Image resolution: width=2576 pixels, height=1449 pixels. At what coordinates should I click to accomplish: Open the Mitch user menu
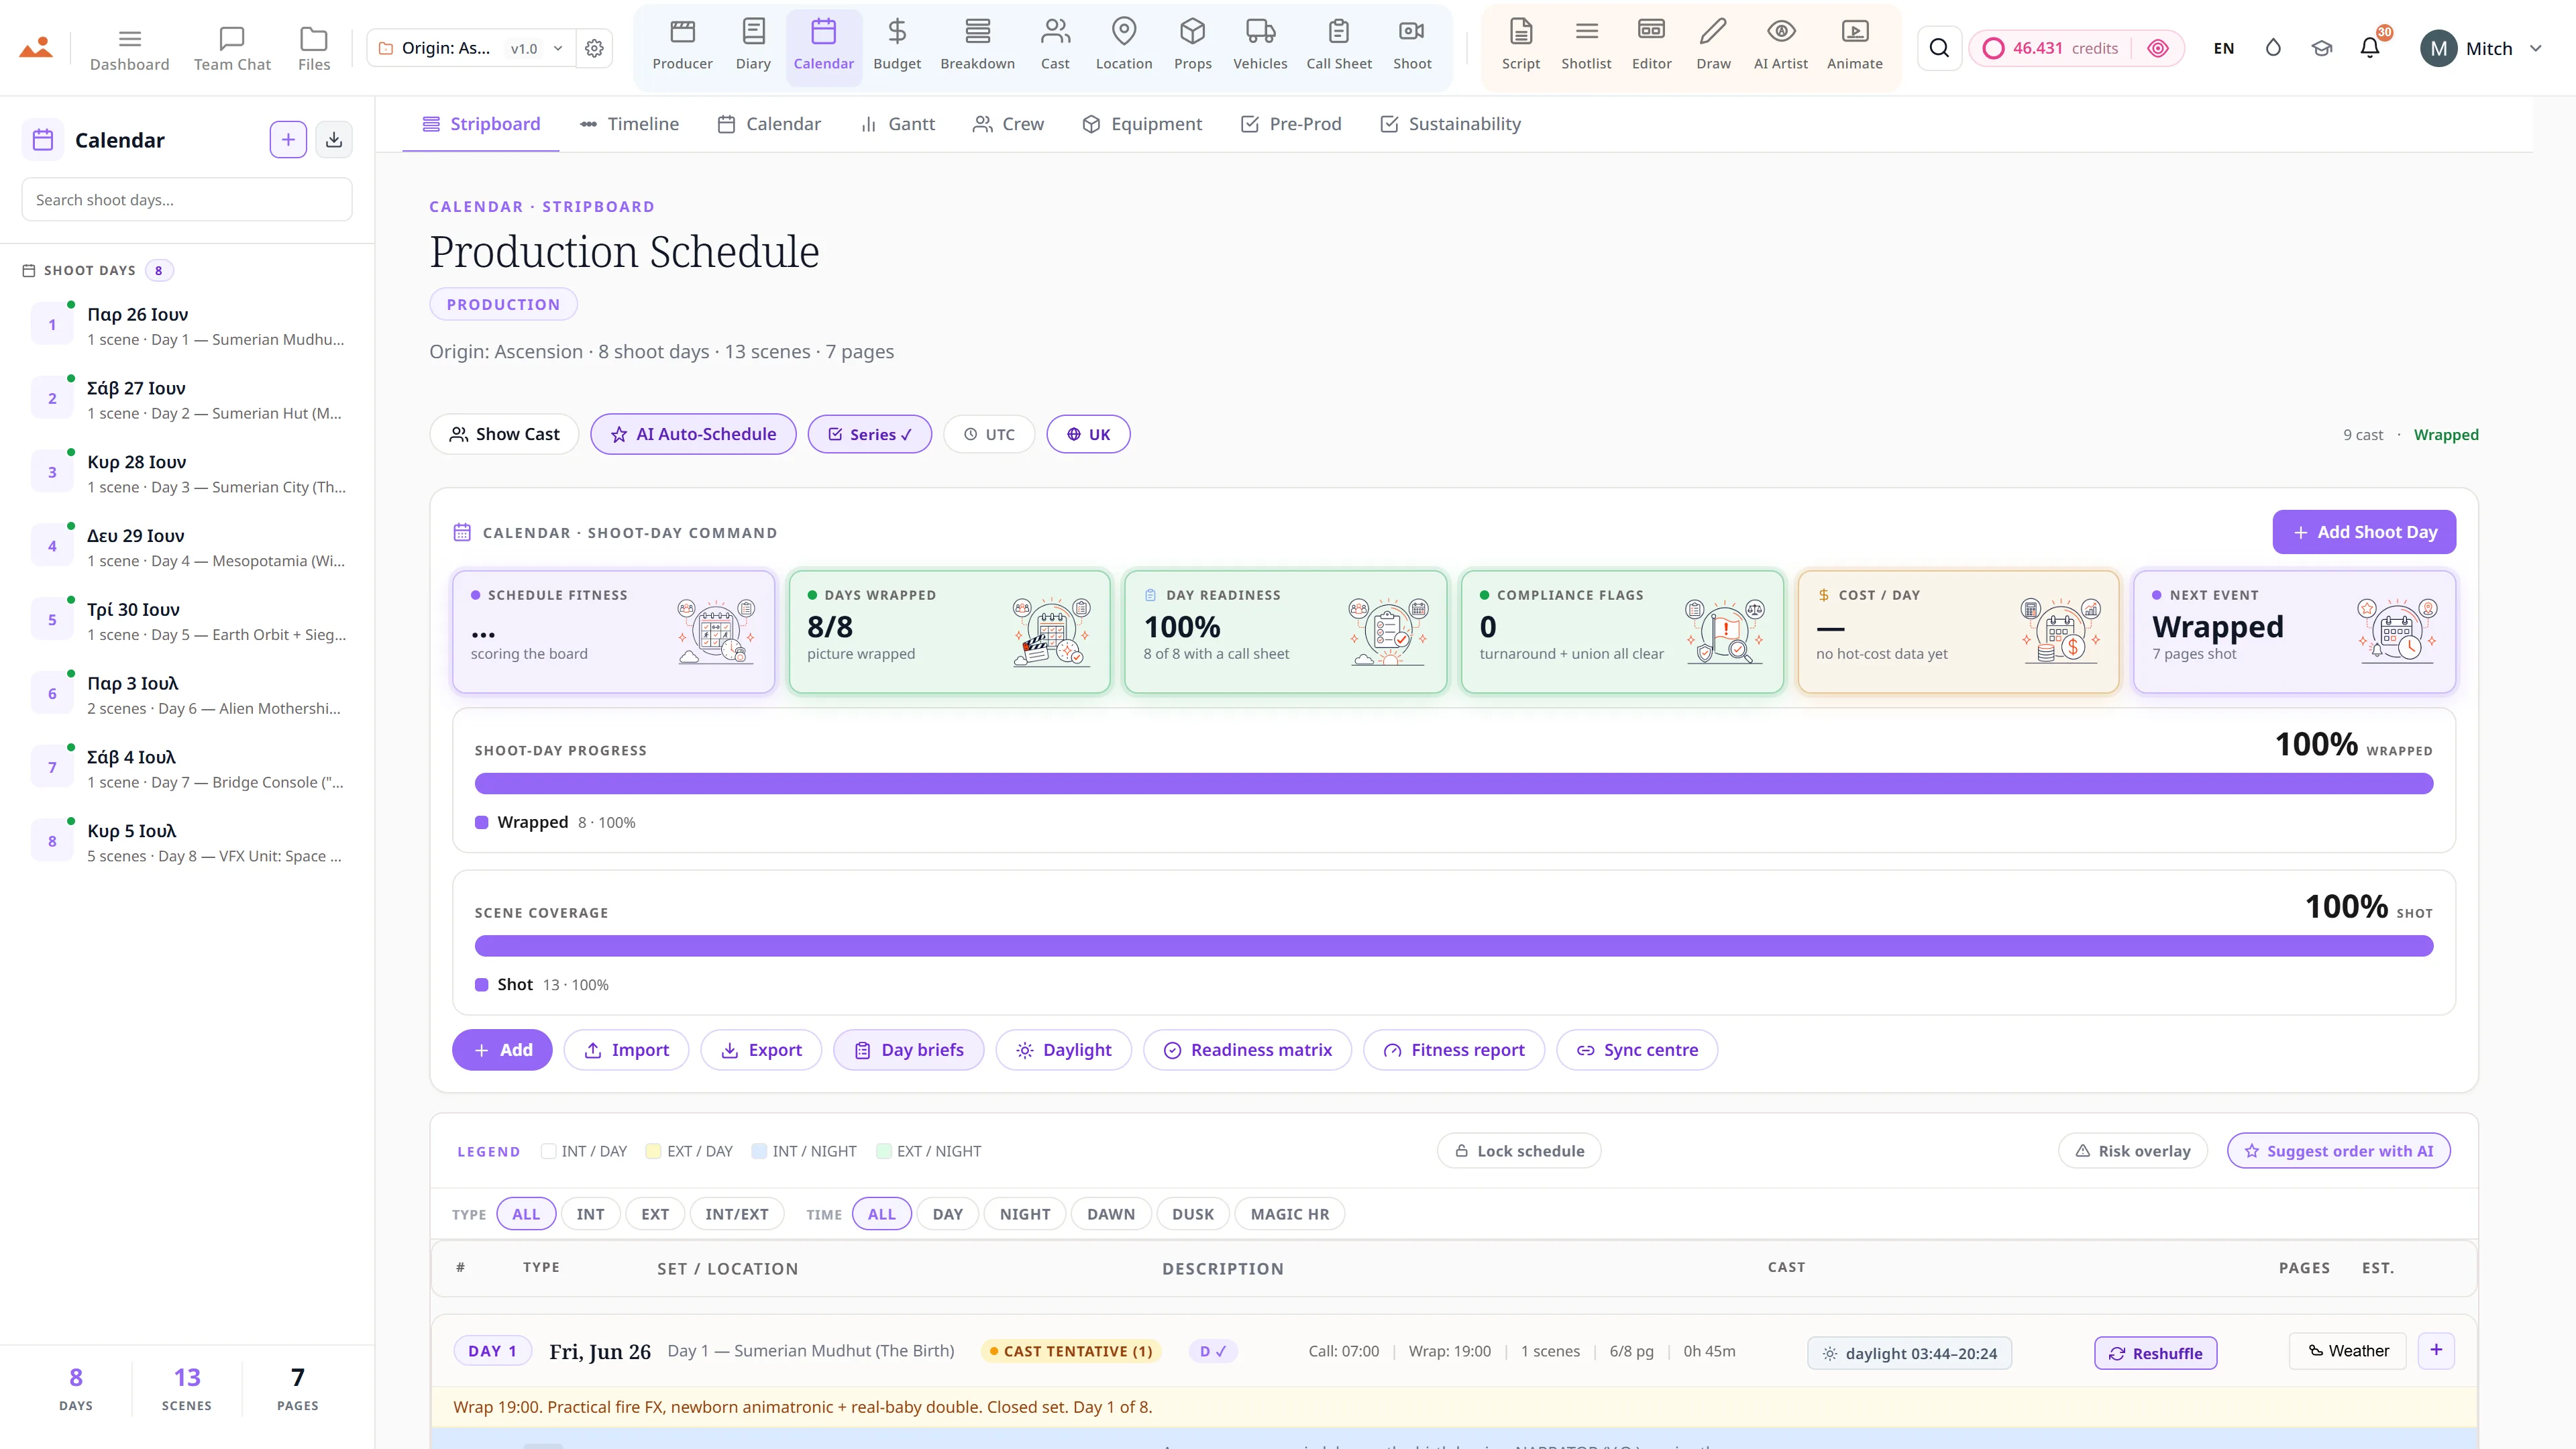(2480, 48)
